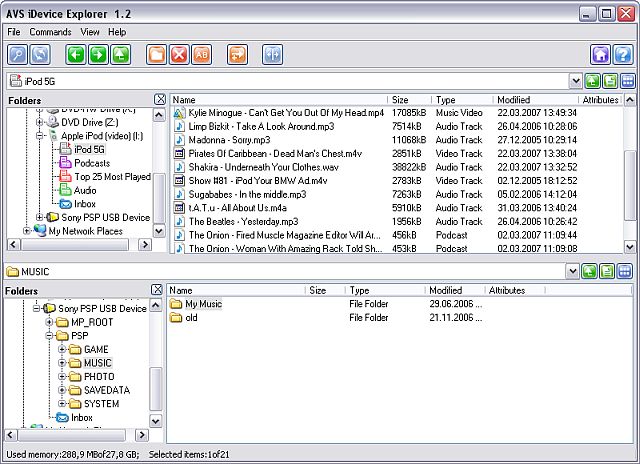Open the iPod 5G path dropdown

pyautogui.click(x=576, y=81)
